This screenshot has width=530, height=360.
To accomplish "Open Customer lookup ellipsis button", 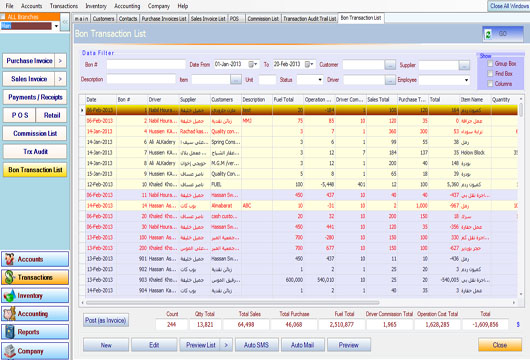I will click(390, 65).
